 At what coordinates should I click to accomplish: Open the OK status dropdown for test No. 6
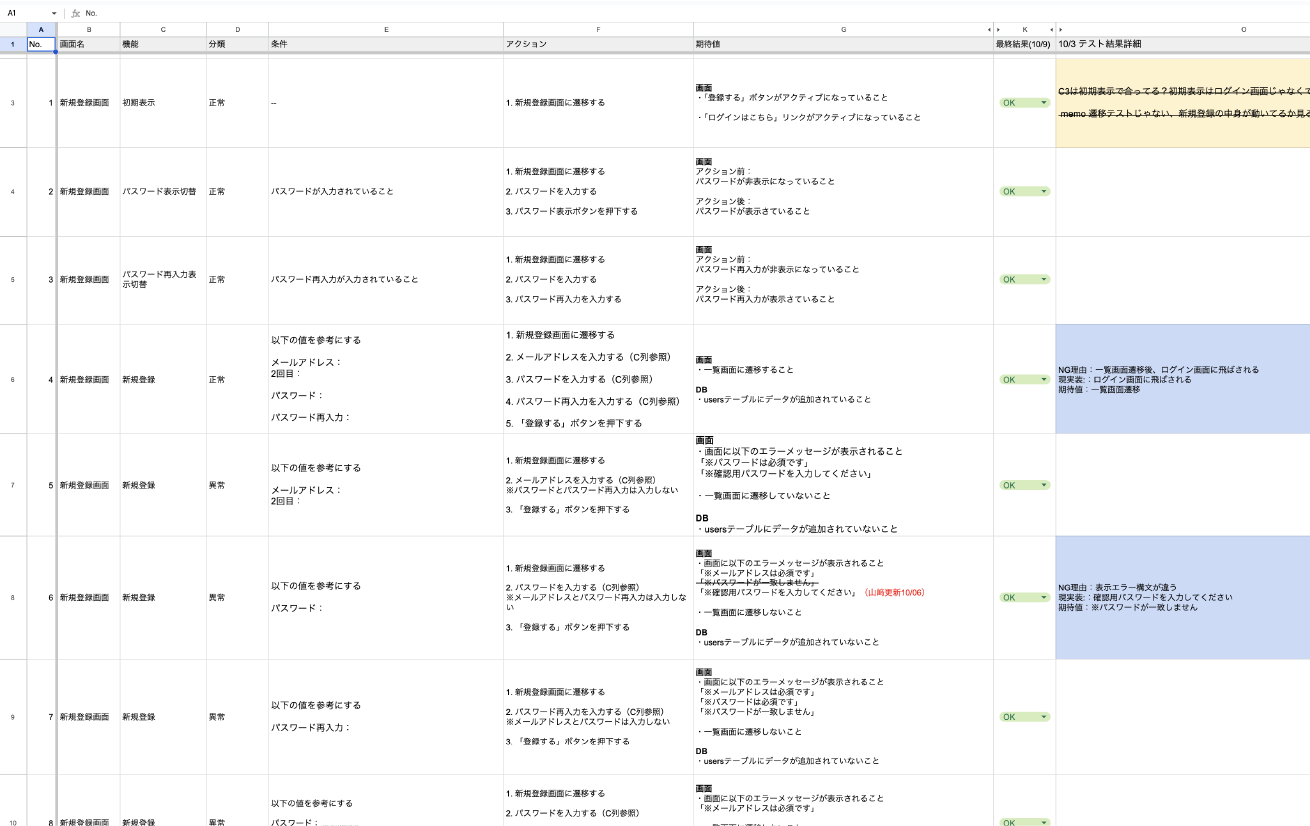pos(1044,597)
